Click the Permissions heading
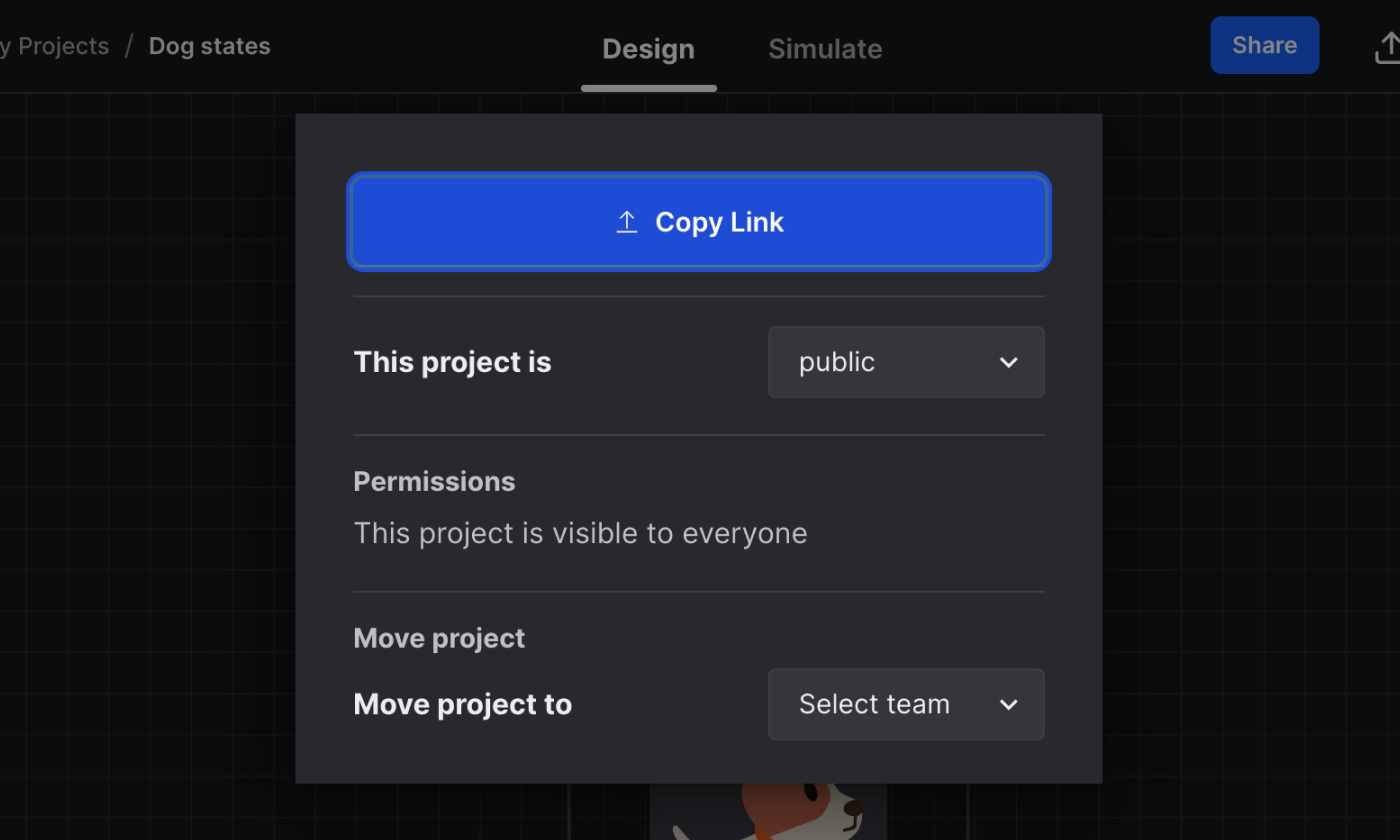The image size is (1400, 840). [x=434, y=481]
